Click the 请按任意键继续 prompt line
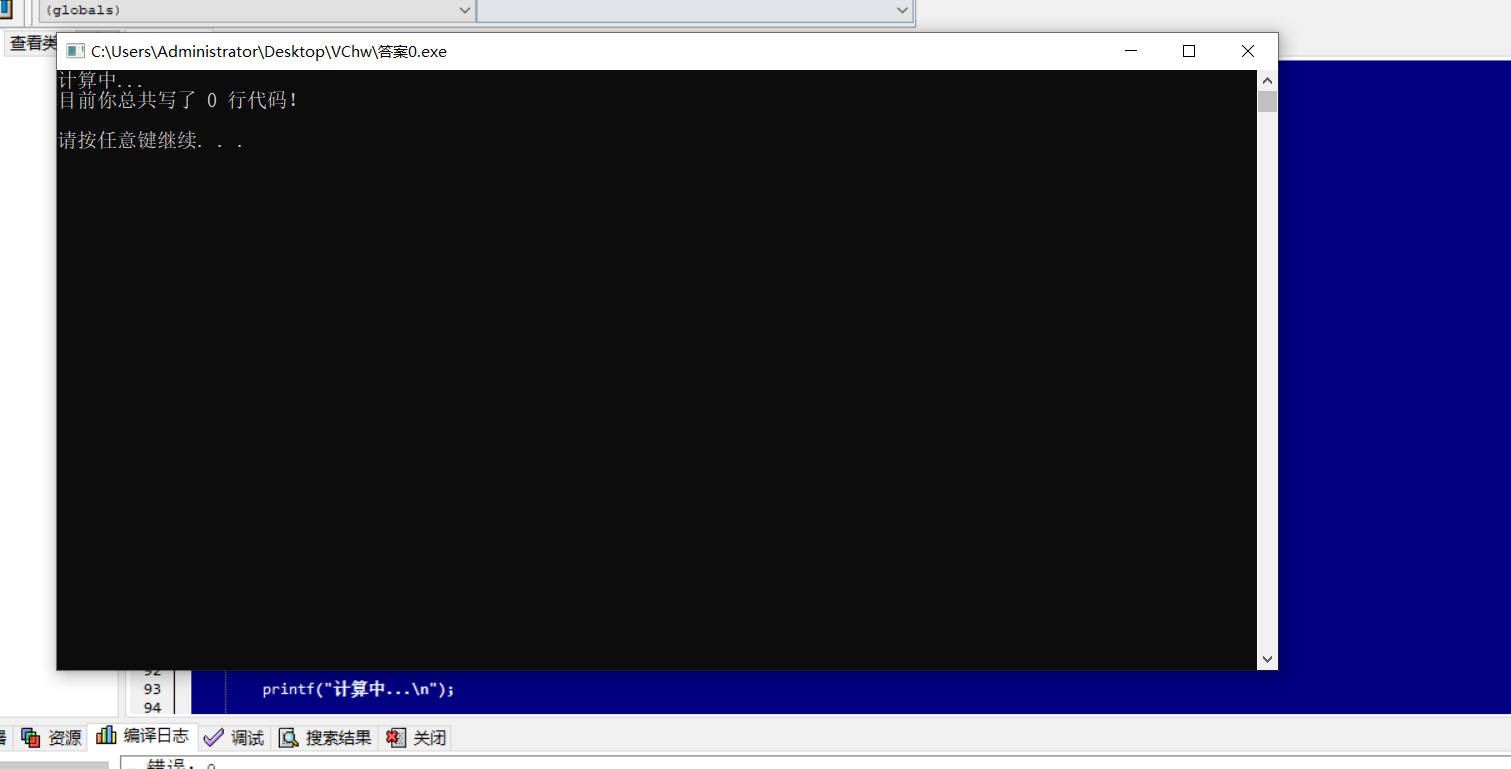The width and height of the screenshot is (1511, 769). click(x=151, y=141)
